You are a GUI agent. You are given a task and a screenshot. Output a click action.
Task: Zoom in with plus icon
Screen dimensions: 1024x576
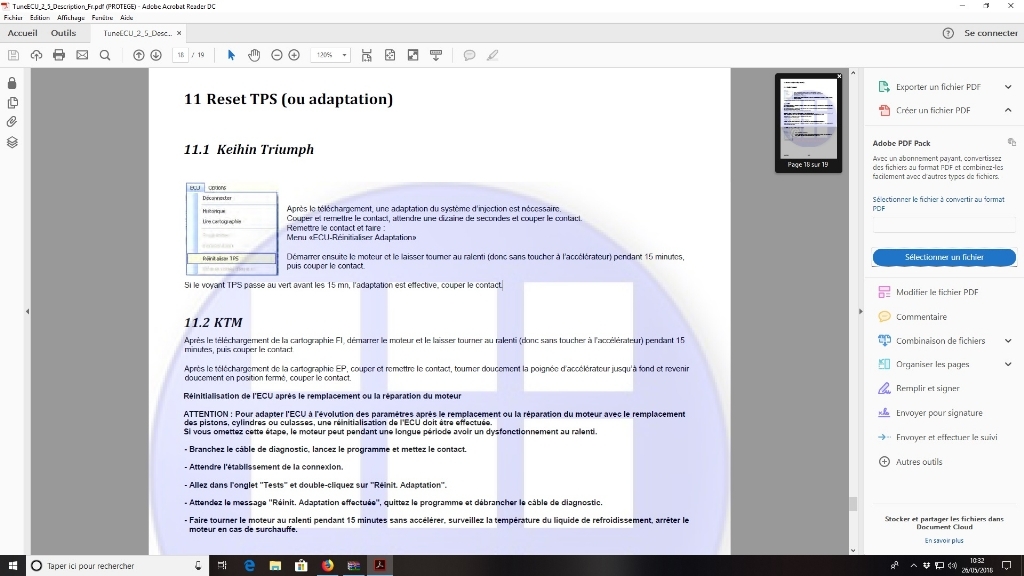click(x=294, y=56)
